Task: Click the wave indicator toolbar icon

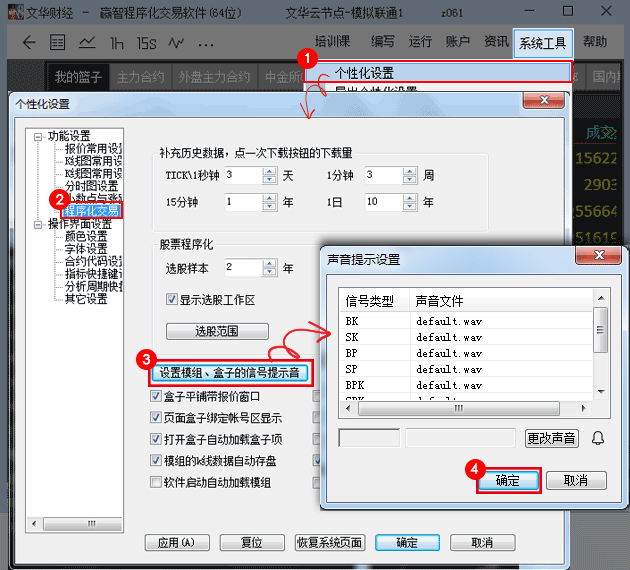Action: pyautogui.click(x=177, y=43)
